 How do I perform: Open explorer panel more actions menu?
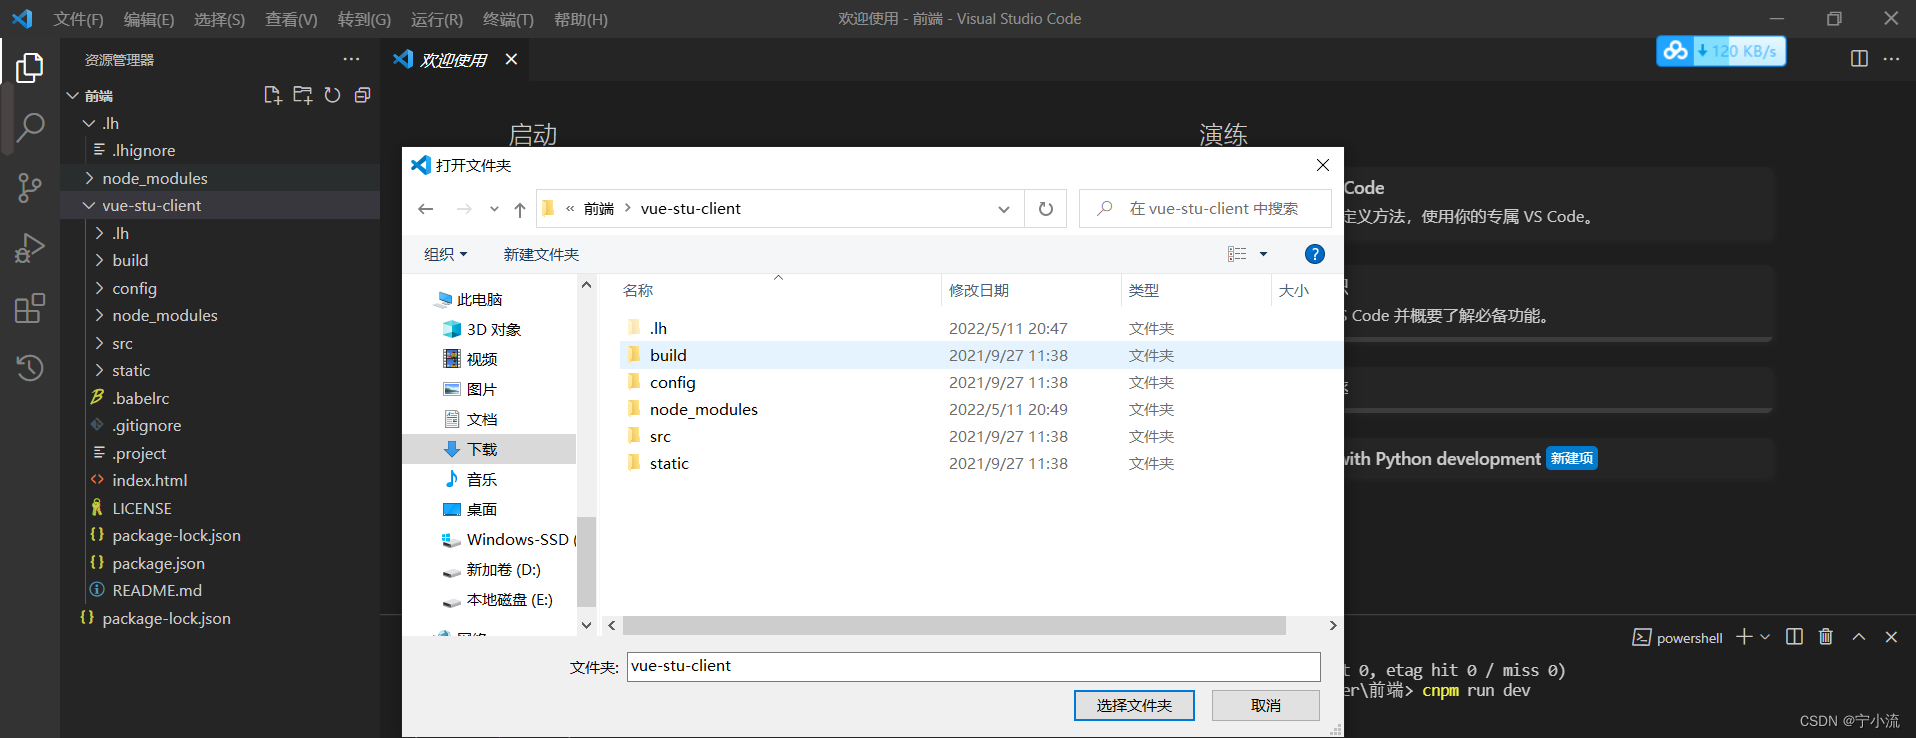351,59
